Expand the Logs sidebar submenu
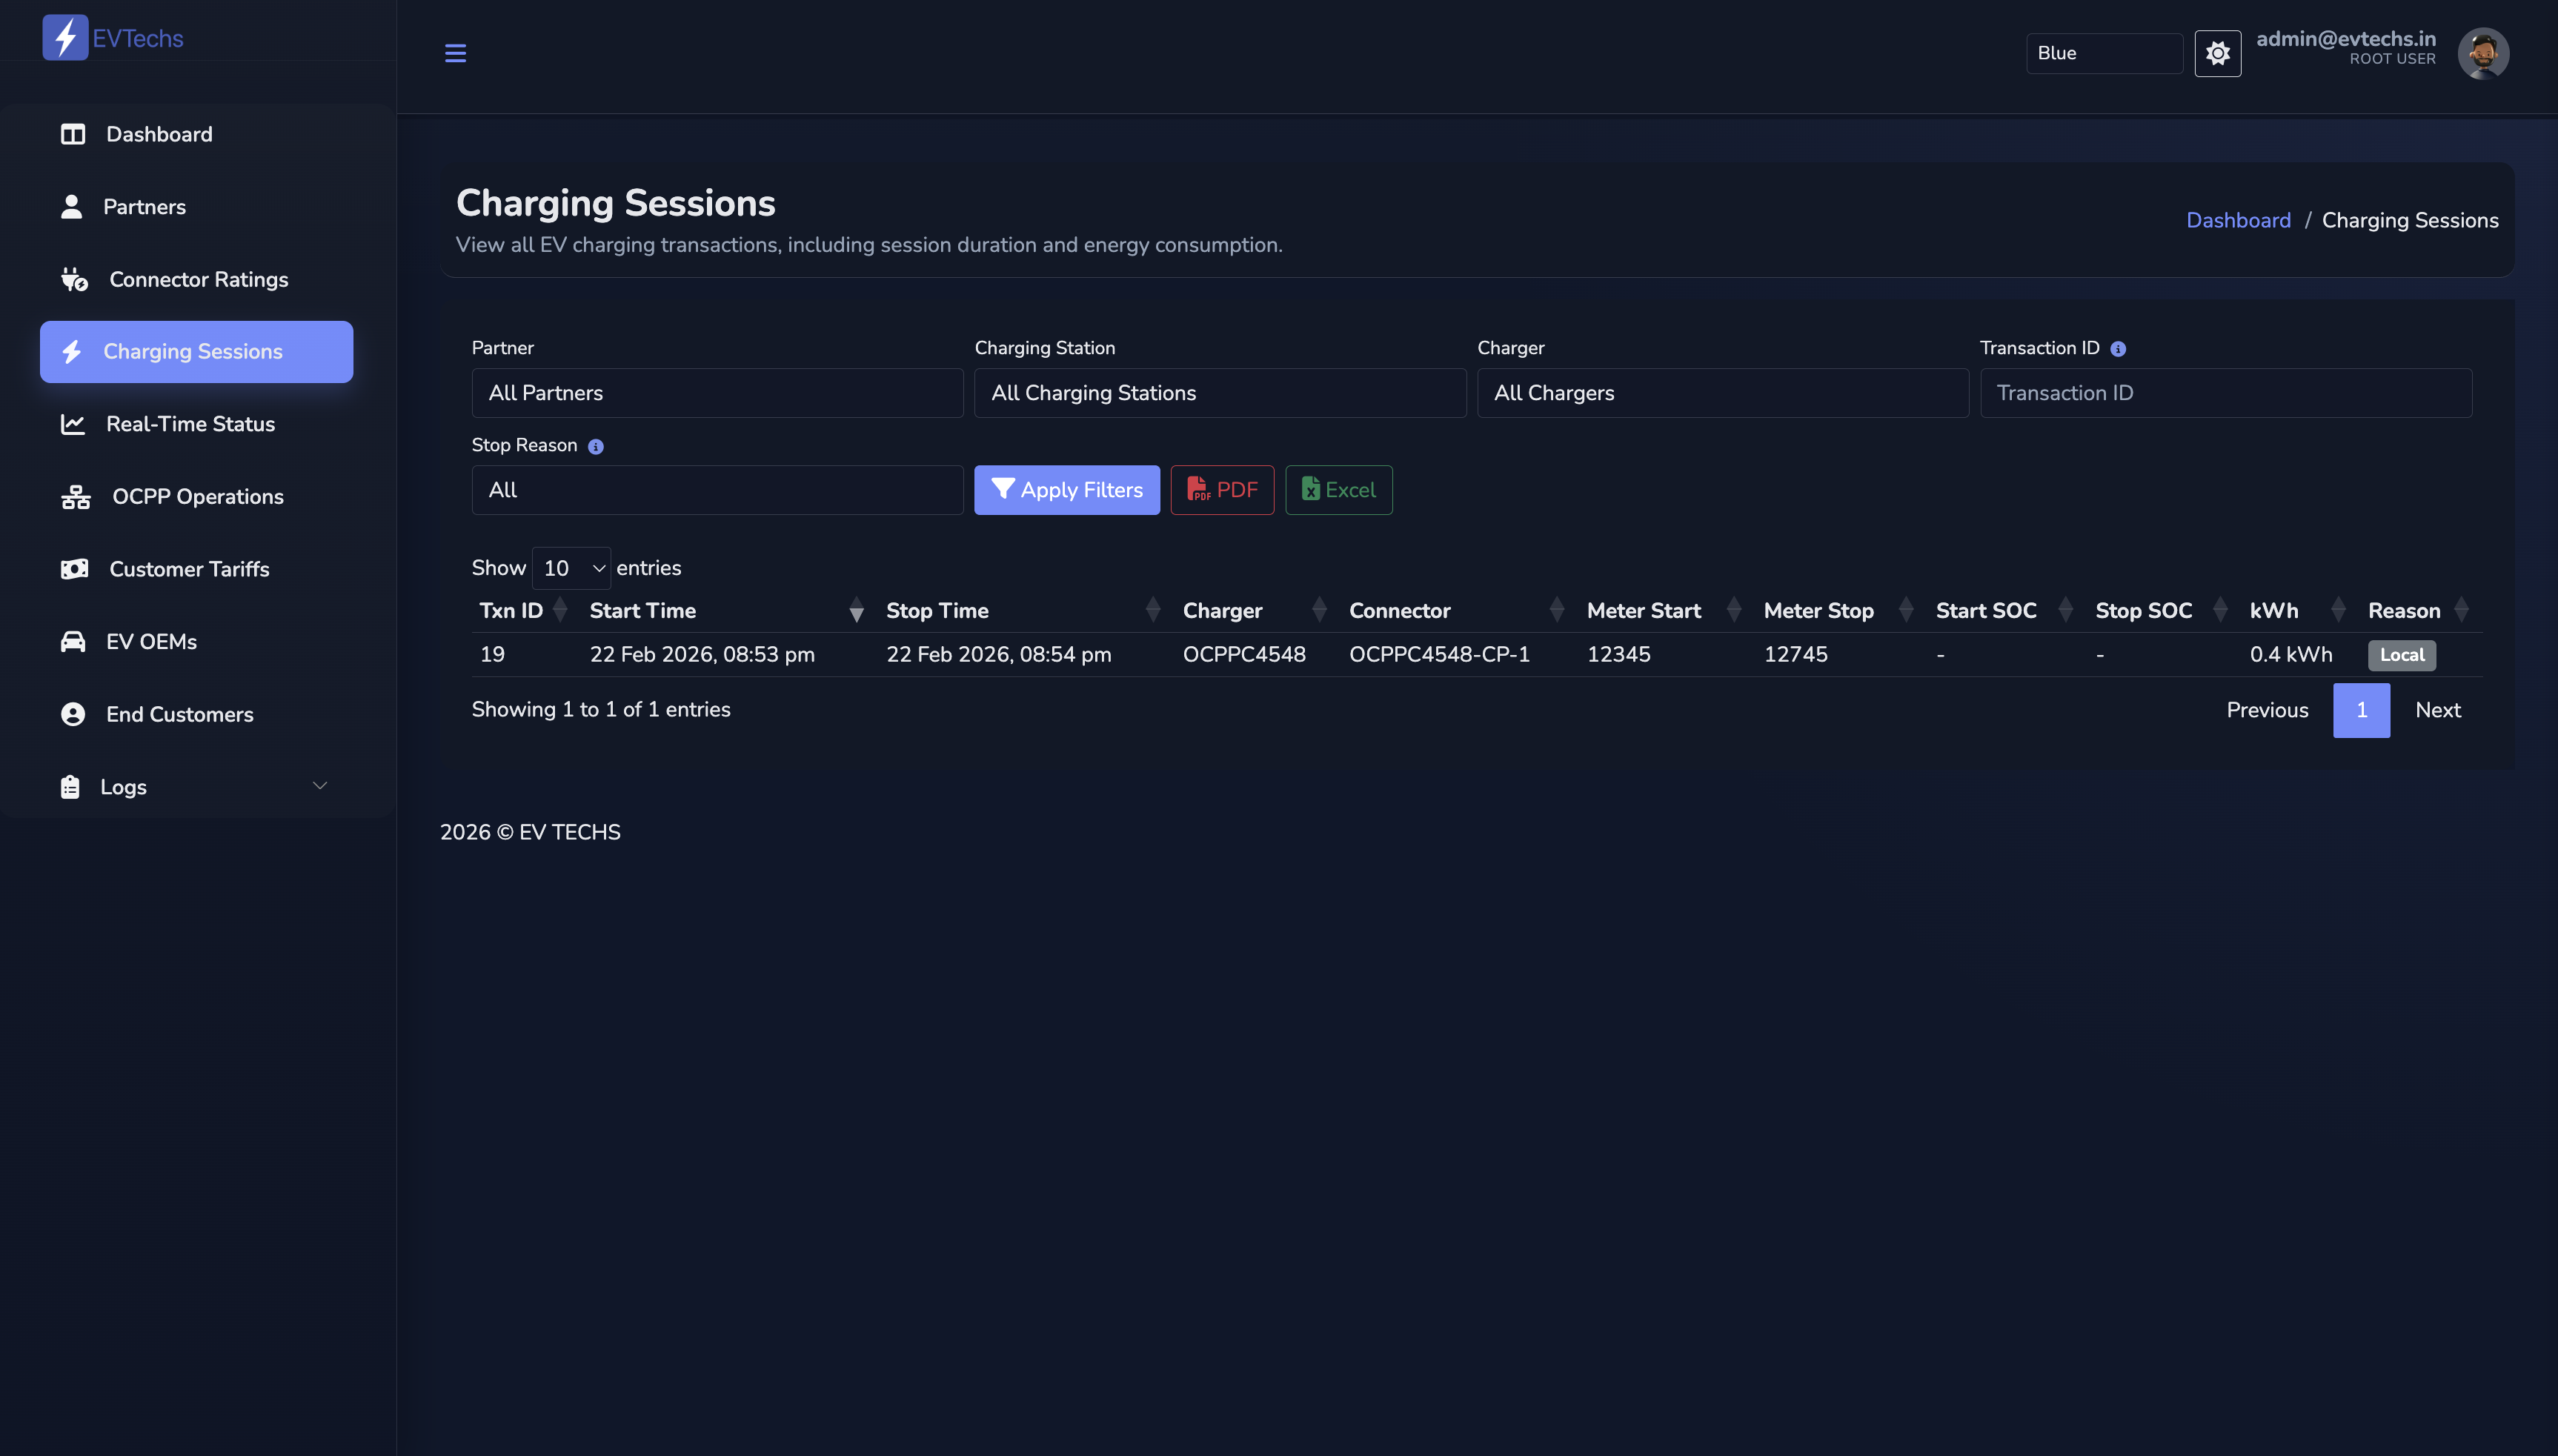Viewport: 2558px width, 1456px height. click(x=196, y=787)
